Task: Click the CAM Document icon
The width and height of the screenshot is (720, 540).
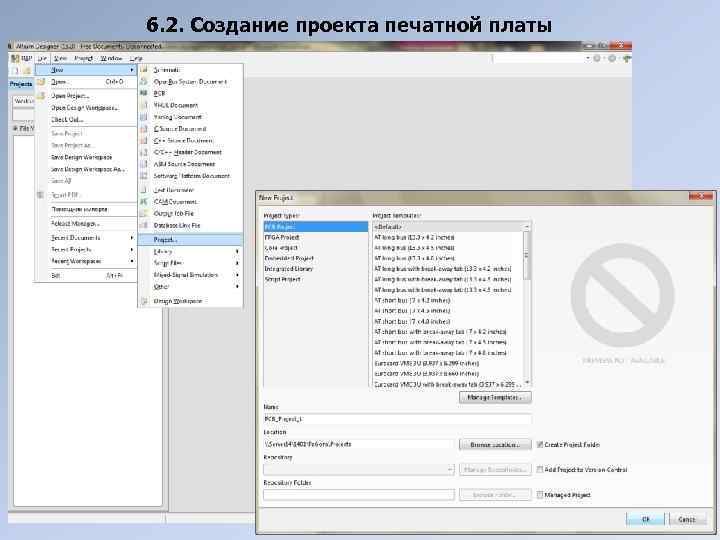Action: [144, 202]
